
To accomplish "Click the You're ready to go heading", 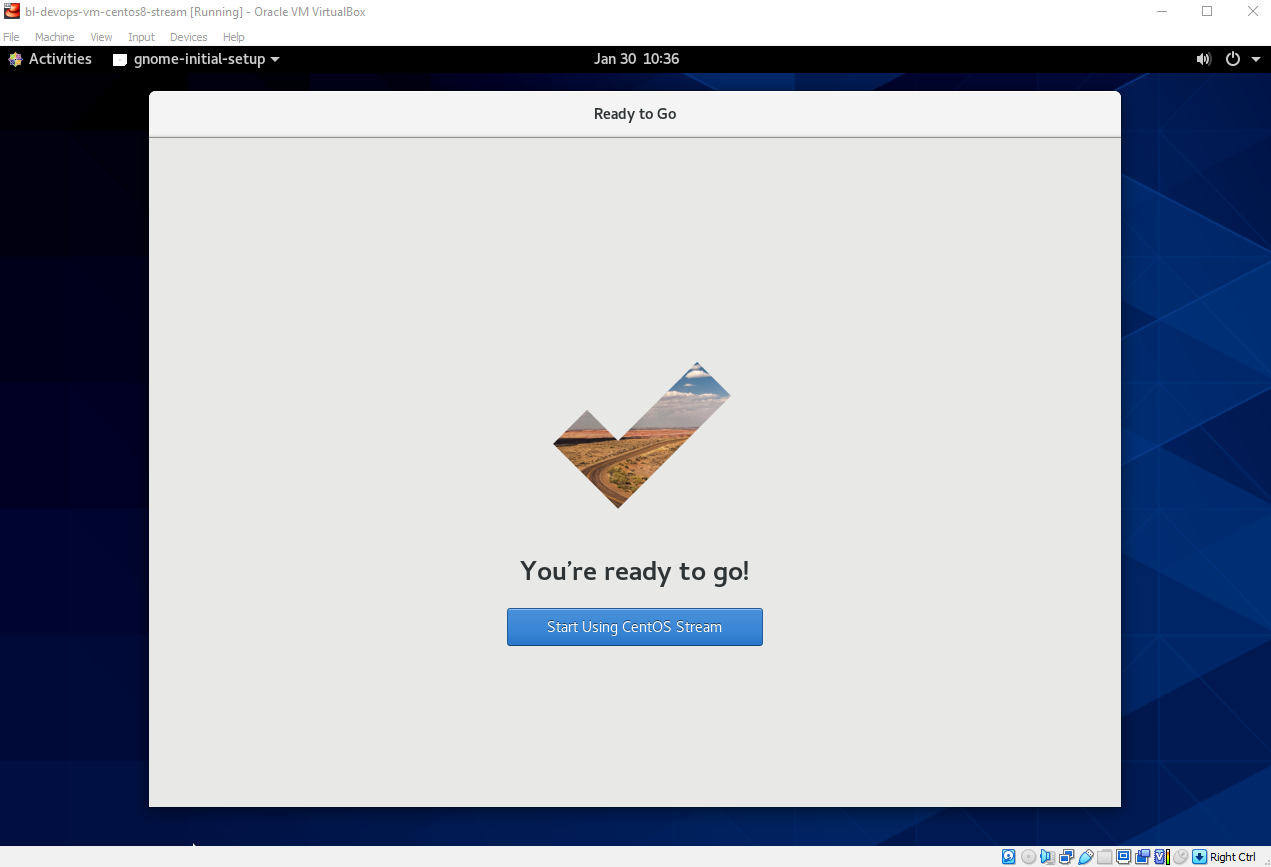I will [x=635, y=571].
